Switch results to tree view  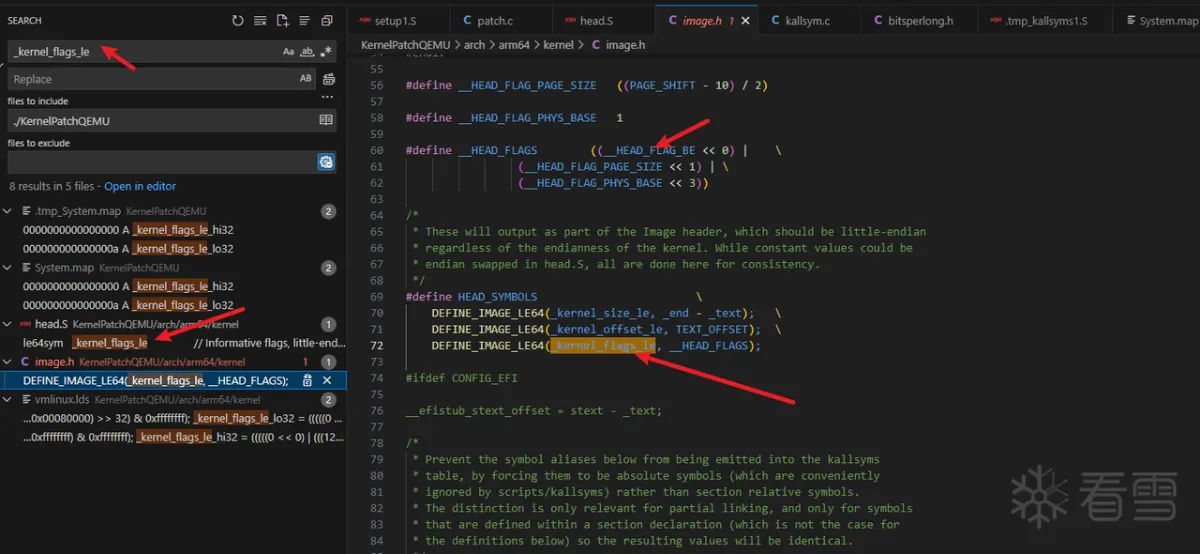pos(304,20)
